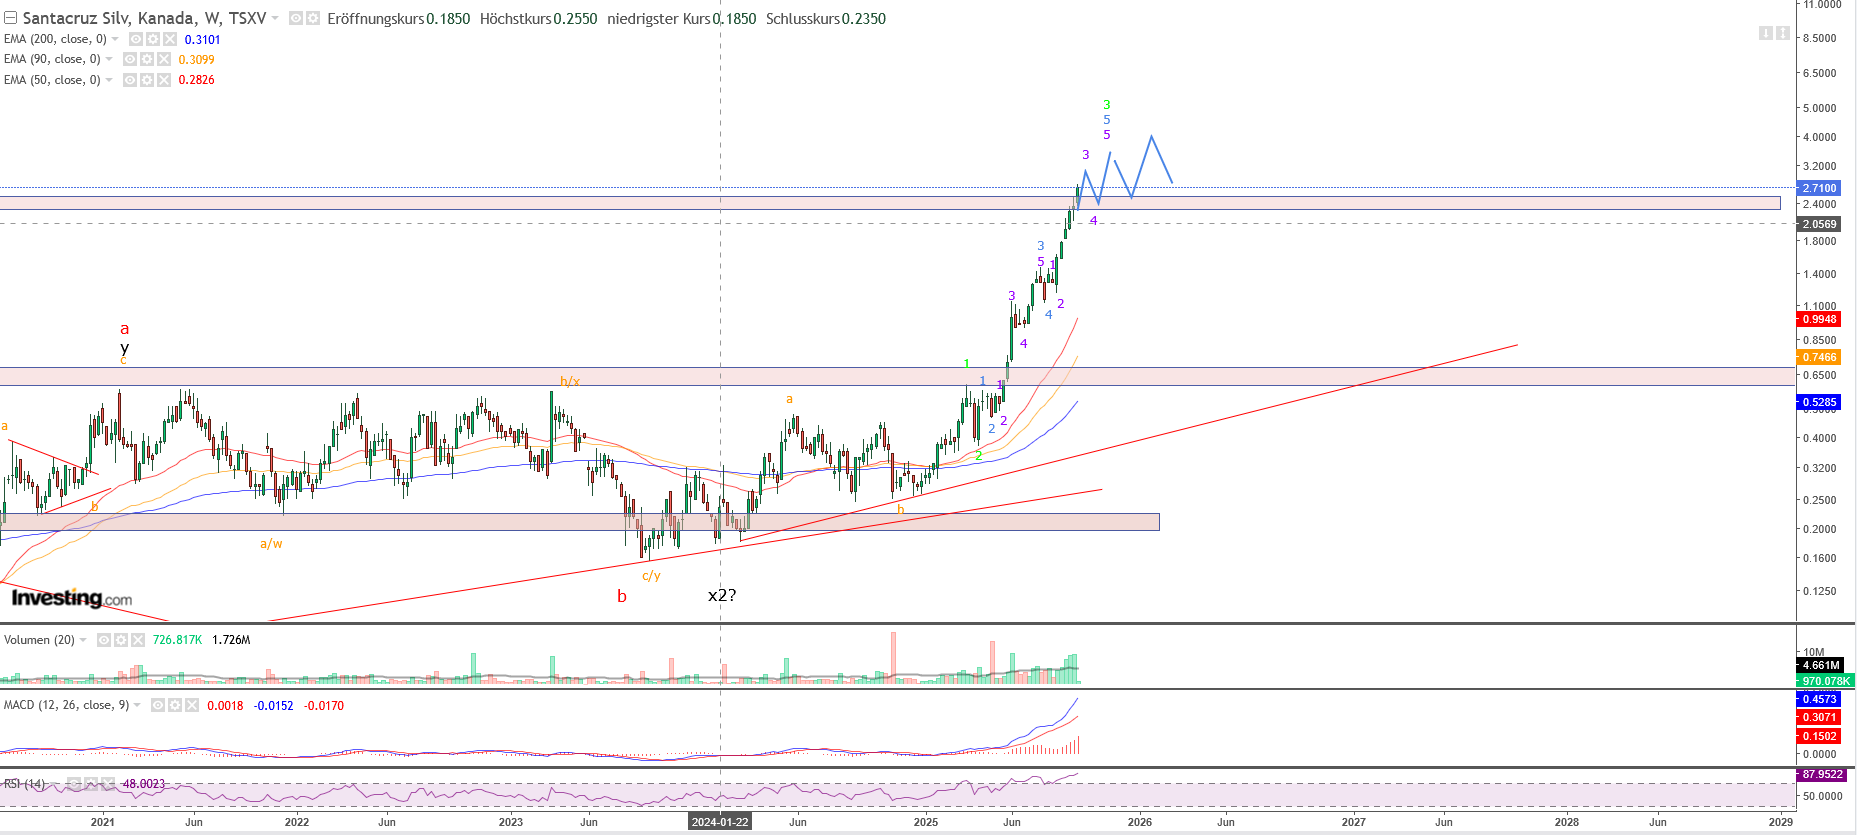Toggle visibility of the Volumen indicator
1857x835 pixels.
[104, 640]
